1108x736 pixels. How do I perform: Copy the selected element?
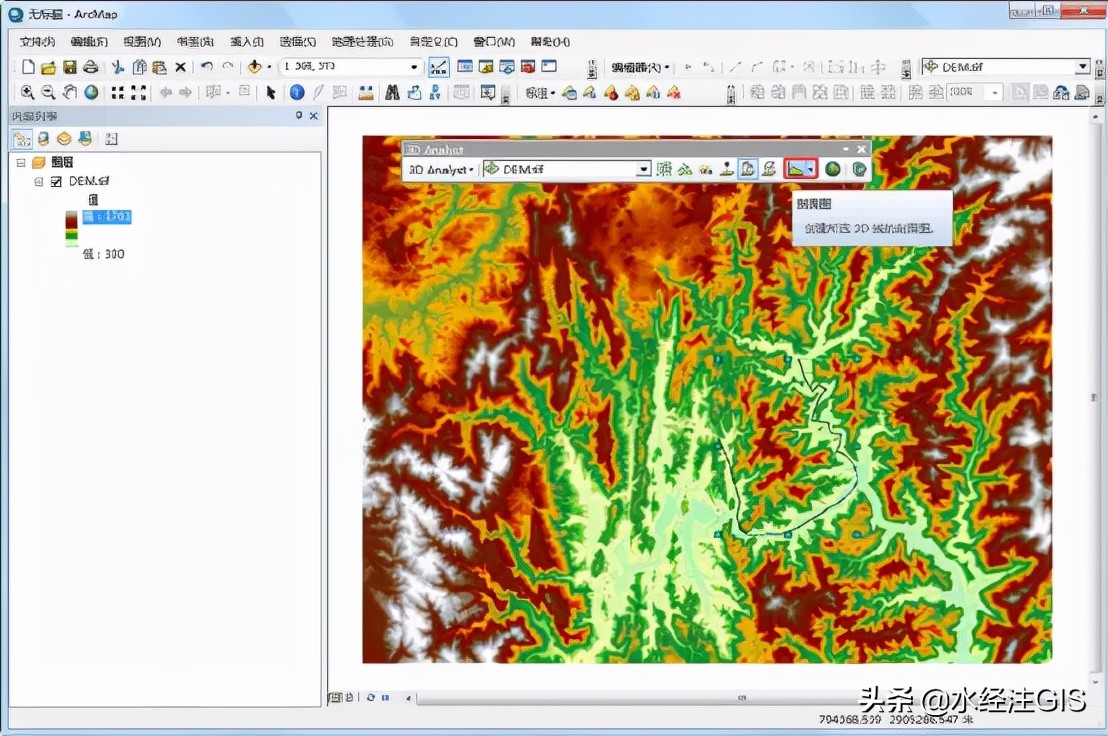pos(139,67)
